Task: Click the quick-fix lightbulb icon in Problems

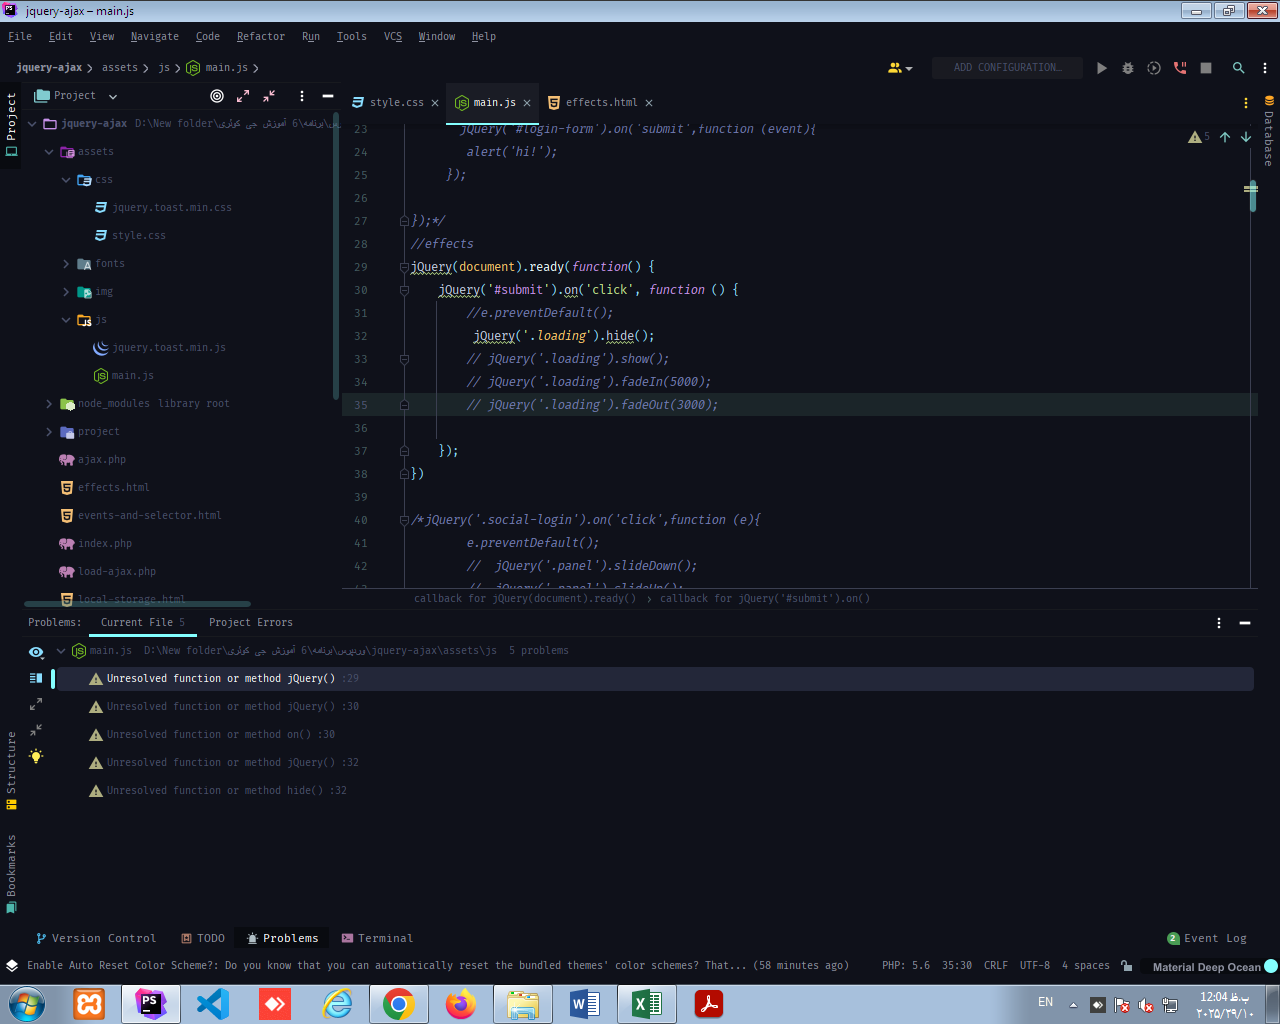Action: [36, 756]
